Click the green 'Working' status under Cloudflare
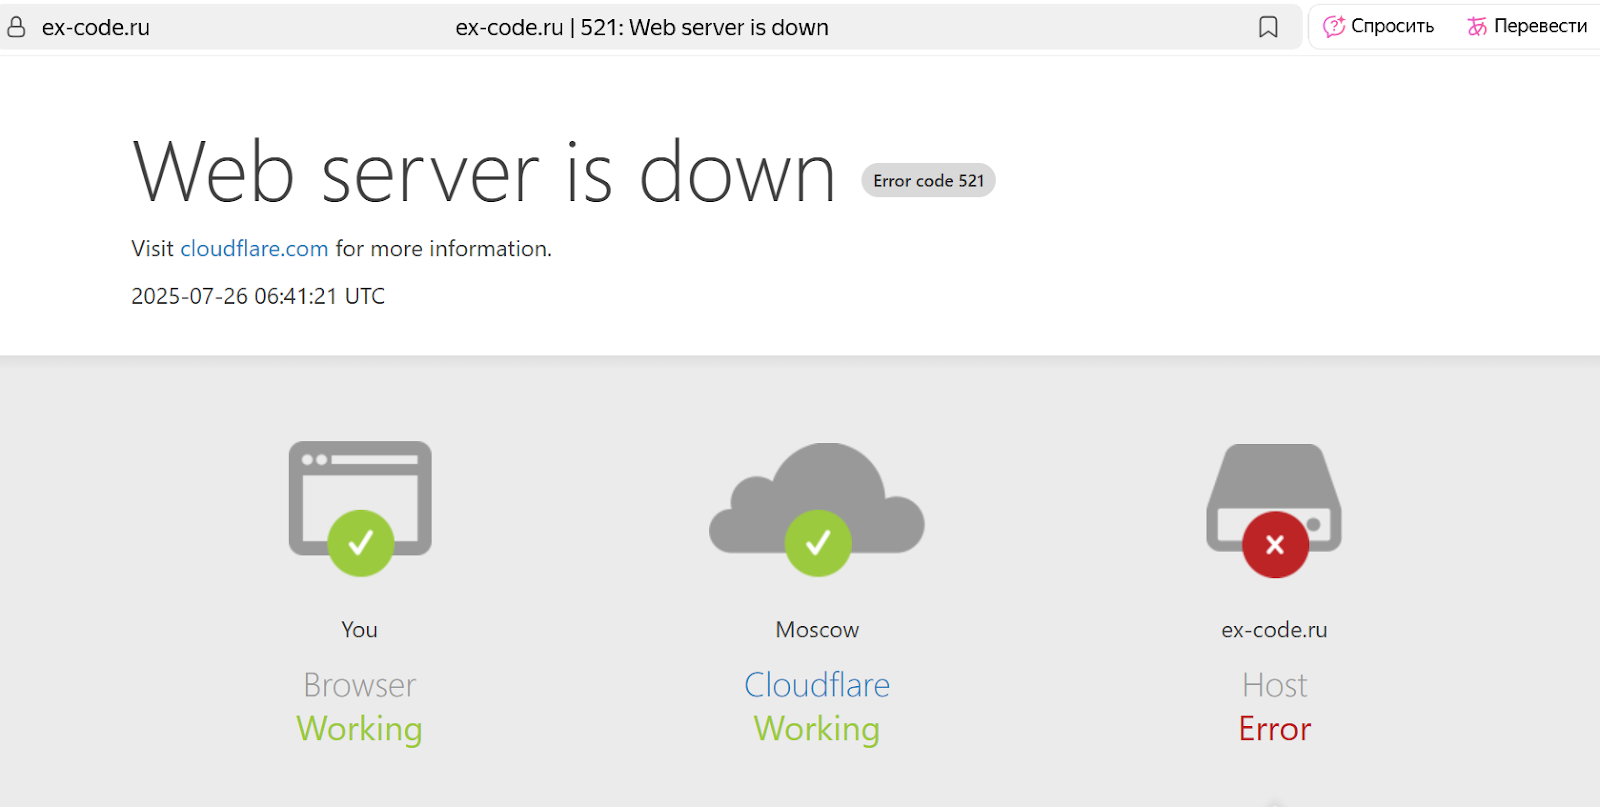1600x807 pixels. 817,729
